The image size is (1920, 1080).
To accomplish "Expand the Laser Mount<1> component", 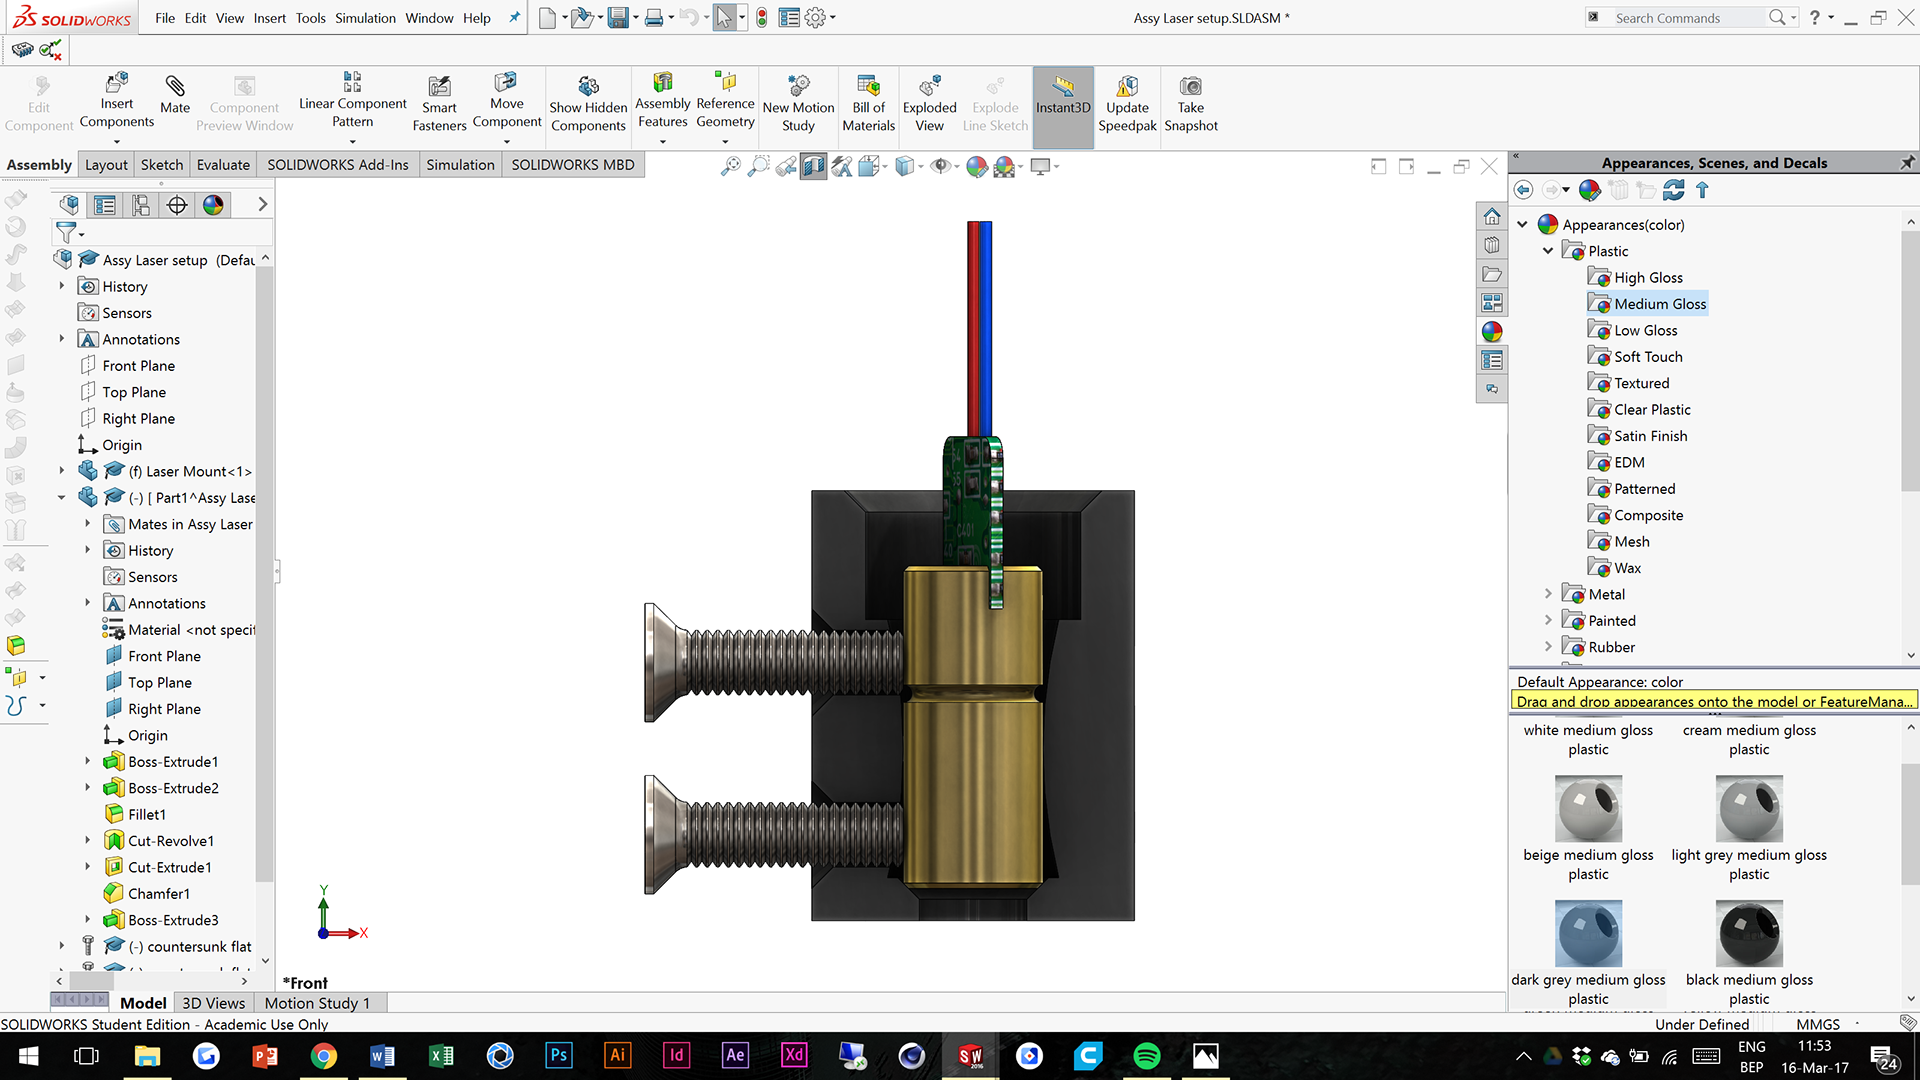I will click(x=61, y=471).
